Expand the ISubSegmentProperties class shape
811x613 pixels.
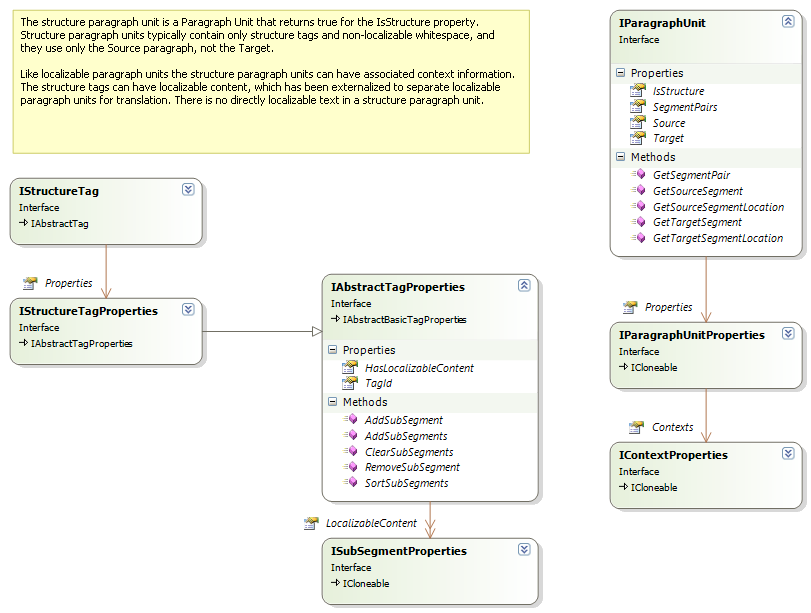[524, 550]
